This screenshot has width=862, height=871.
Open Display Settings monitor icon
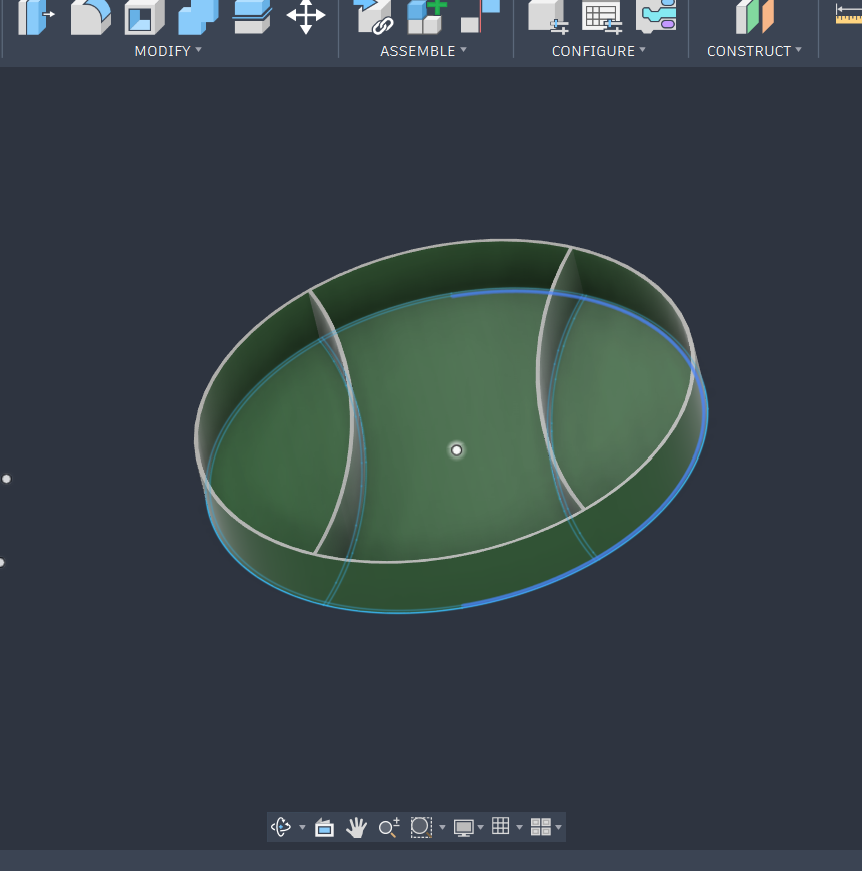coord(463,828)
